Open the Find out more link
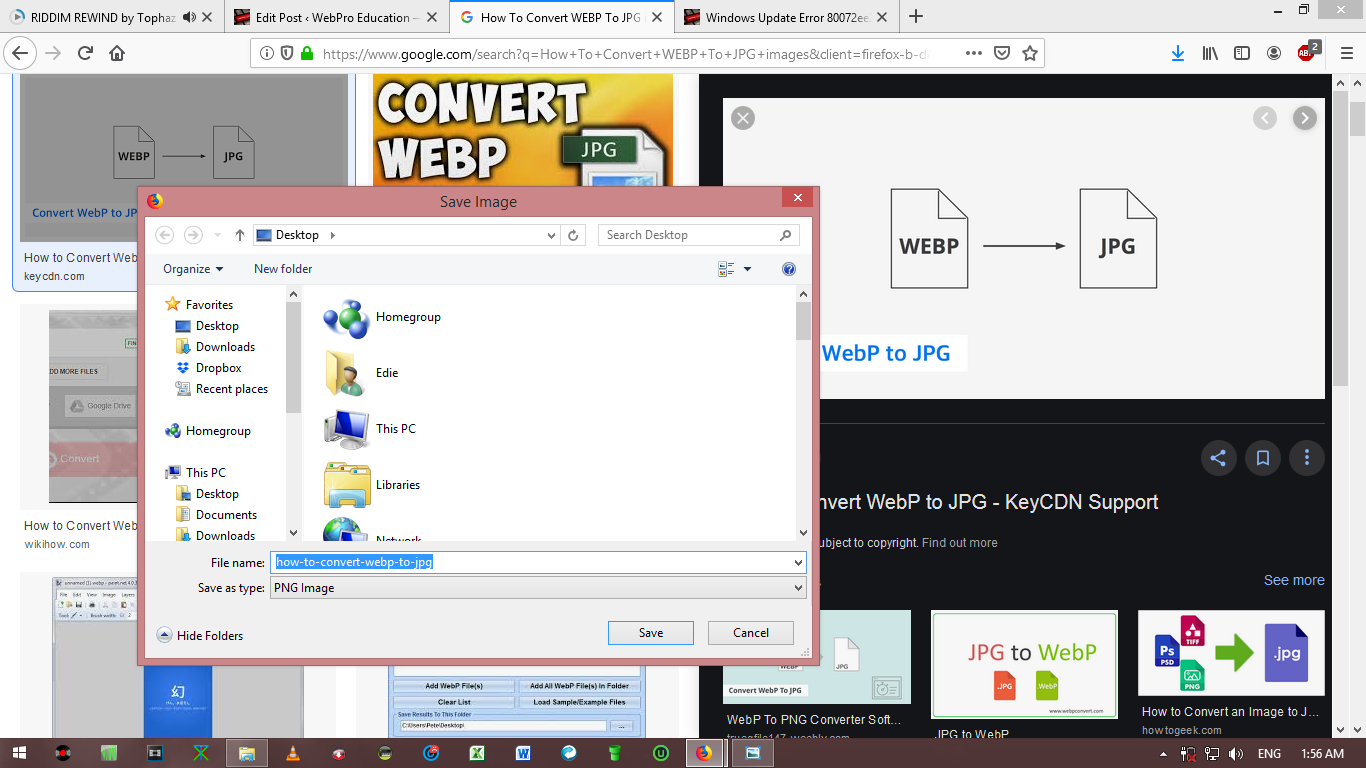Viewport: 1366px width, 768px height. coord(960,543)
